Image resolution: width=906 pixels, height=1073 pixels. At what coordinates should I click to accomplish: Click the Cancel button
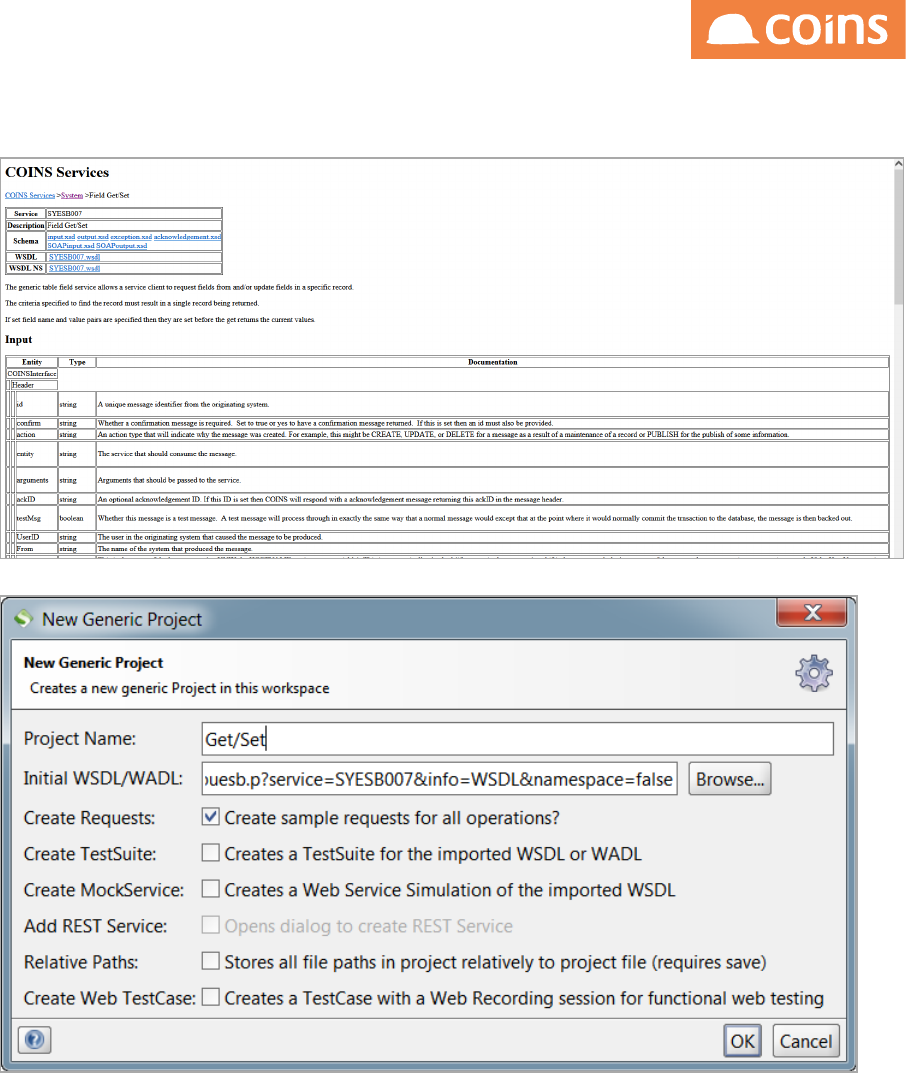[x=805, y=1041]
